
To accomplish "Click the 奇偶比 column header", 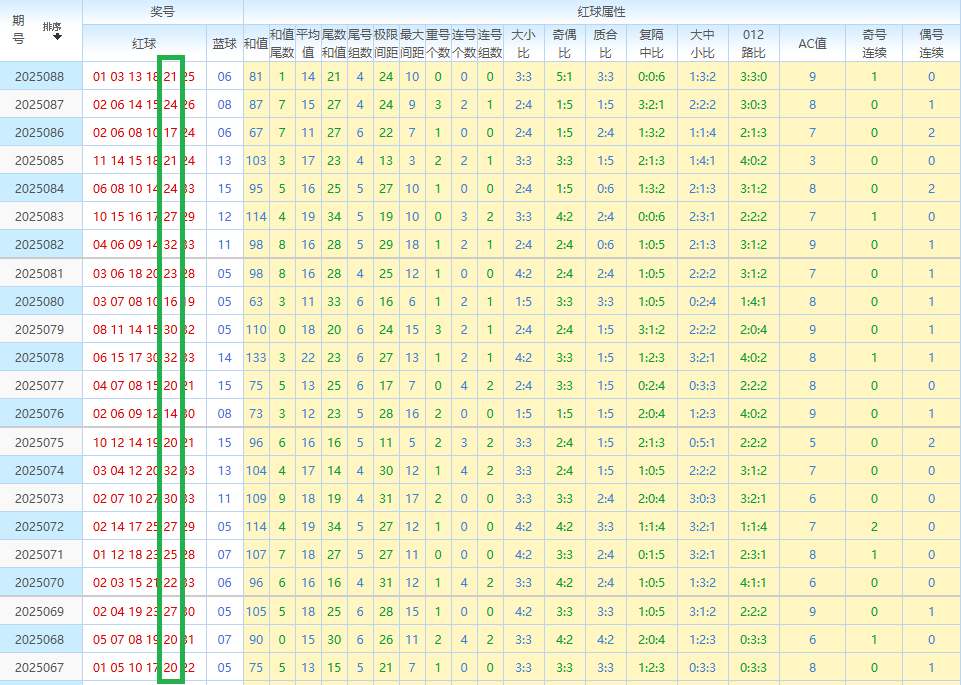I will [x=564, y=44].
